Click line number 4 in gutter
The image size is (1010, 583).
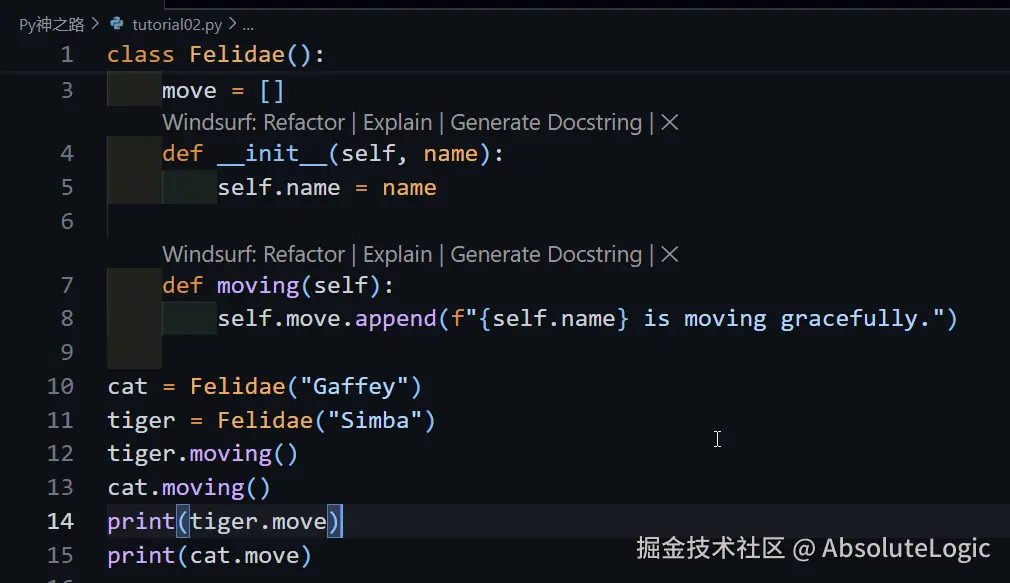coord(67,153)
